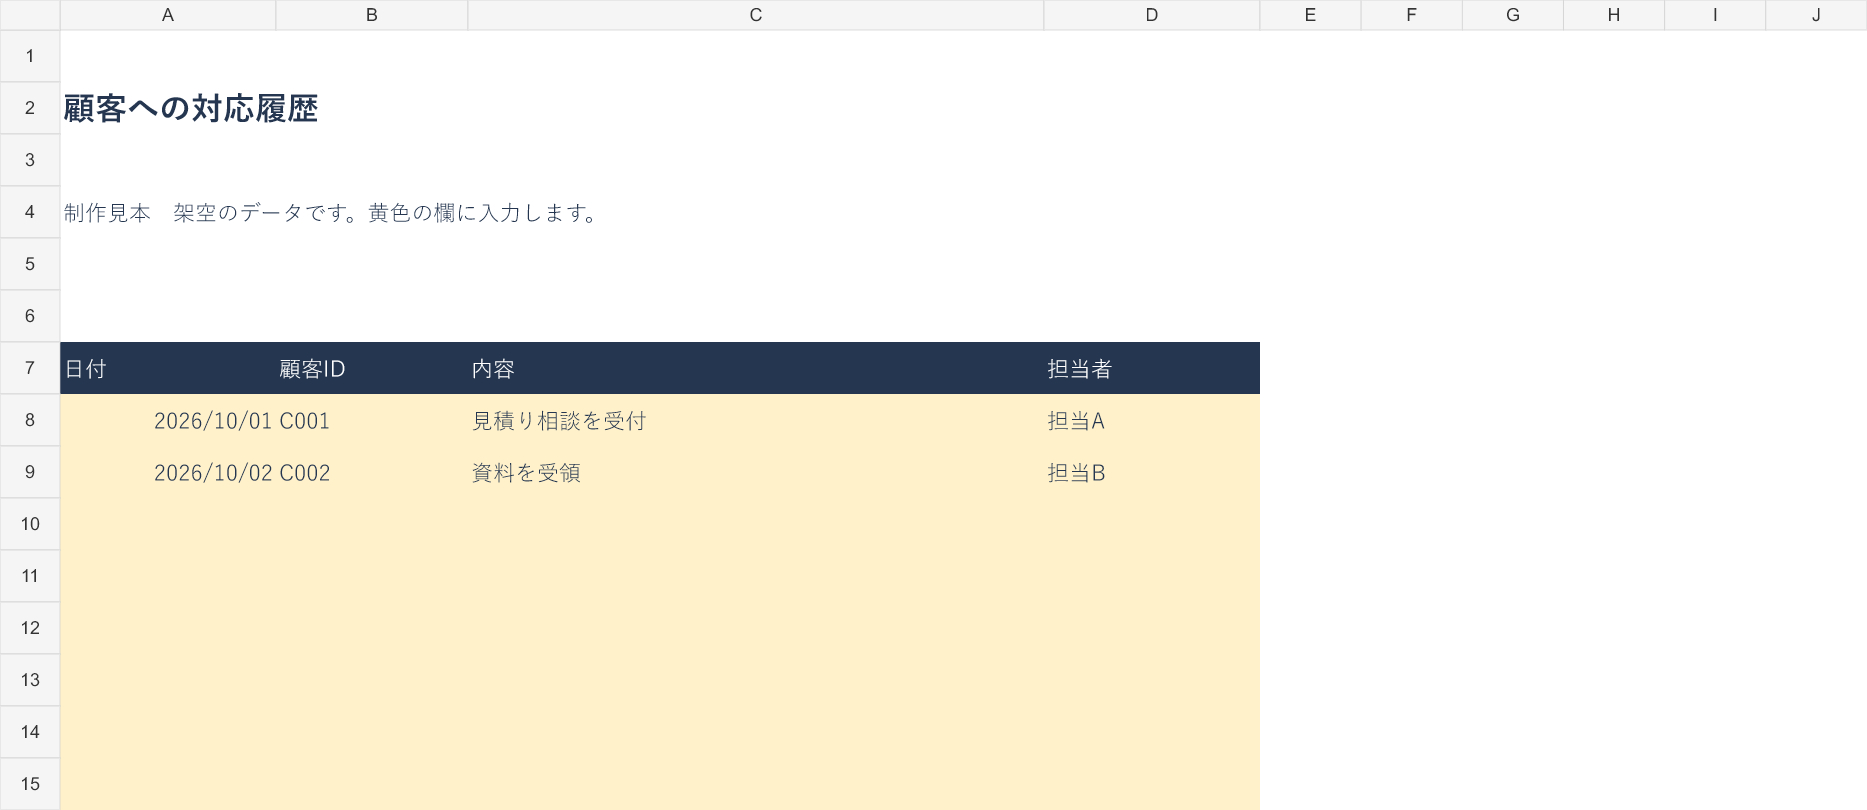This screenshot has width=1867, height=810.
Task: Select row 9 header
Action: [30, 472]
